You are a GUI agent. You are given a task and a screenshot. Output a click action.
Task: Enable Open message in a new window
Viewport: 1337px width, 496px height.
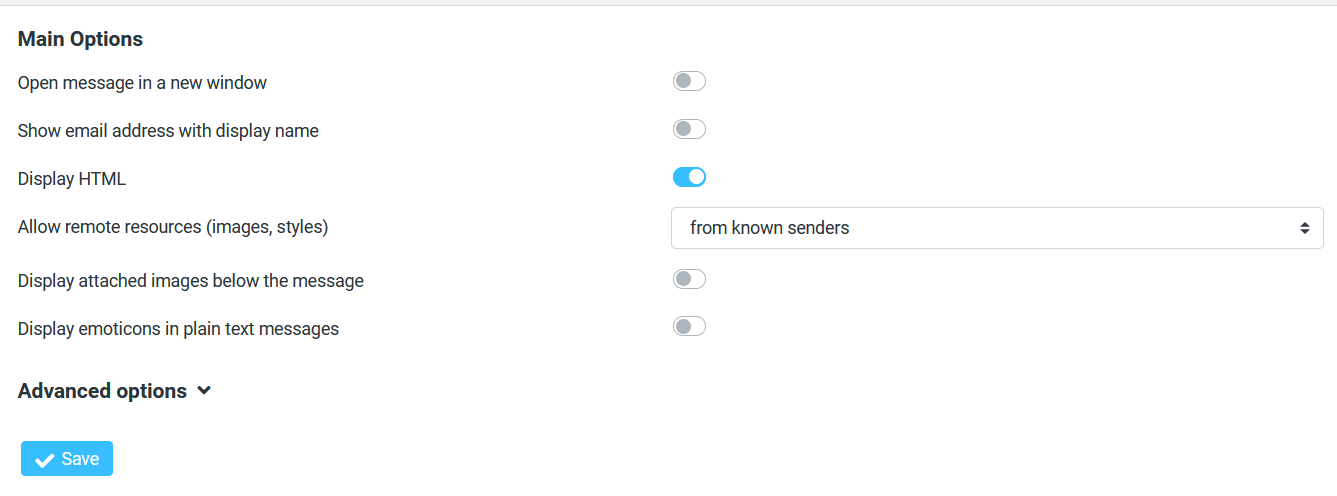point(689,81)
